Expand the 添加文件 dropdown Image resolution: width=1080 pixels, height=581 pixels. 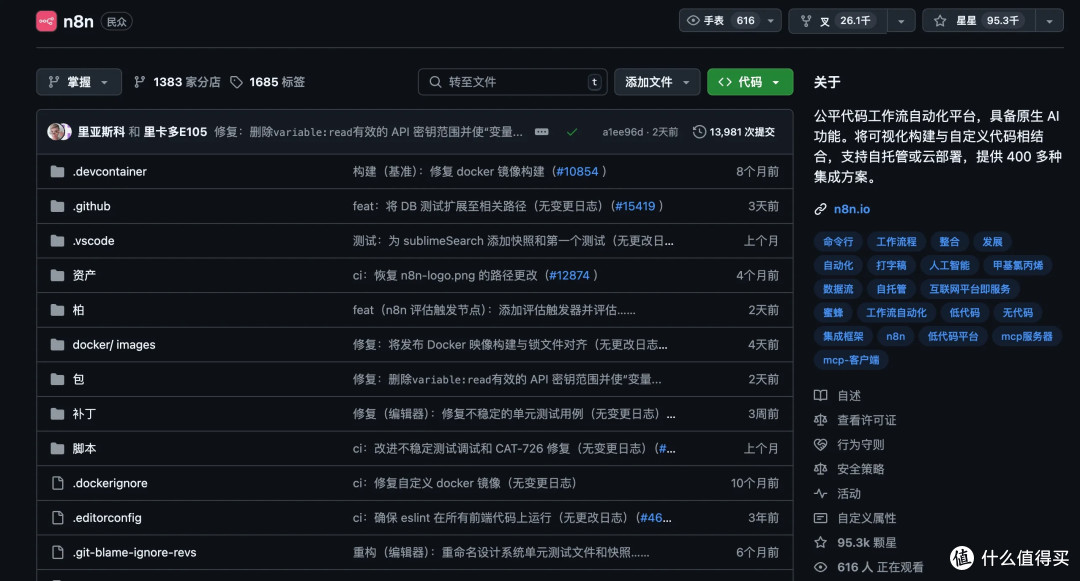point(657,82)
